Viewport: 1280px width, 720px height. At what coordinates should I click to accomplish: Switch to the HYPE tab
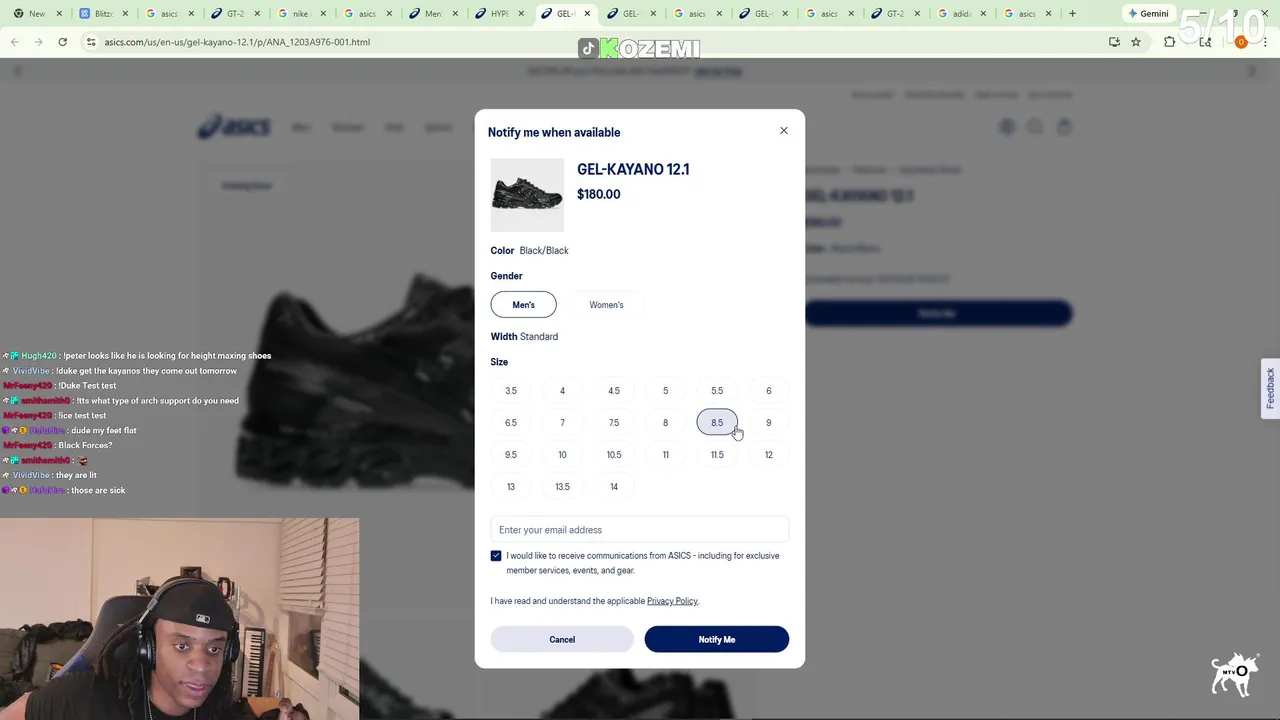497,14
